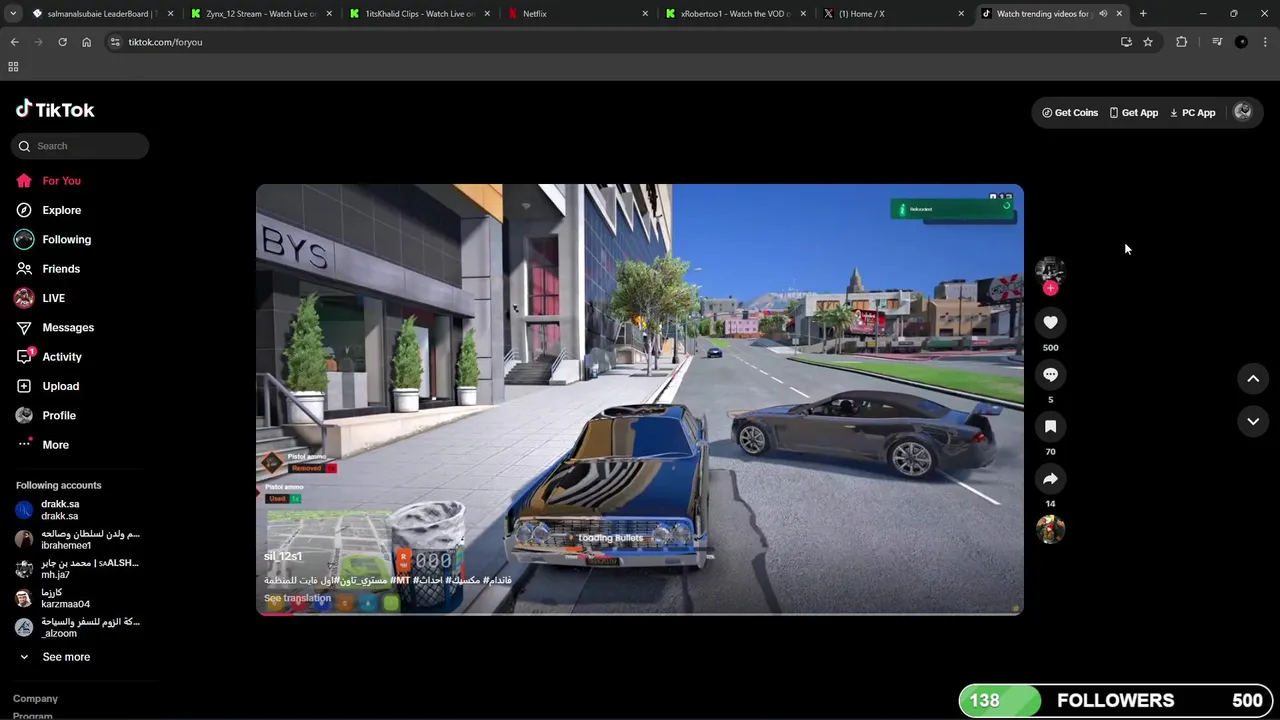Open the apps grid in bookmarks bar
This screenshot has height=720, width=1280.
[13, 67]
